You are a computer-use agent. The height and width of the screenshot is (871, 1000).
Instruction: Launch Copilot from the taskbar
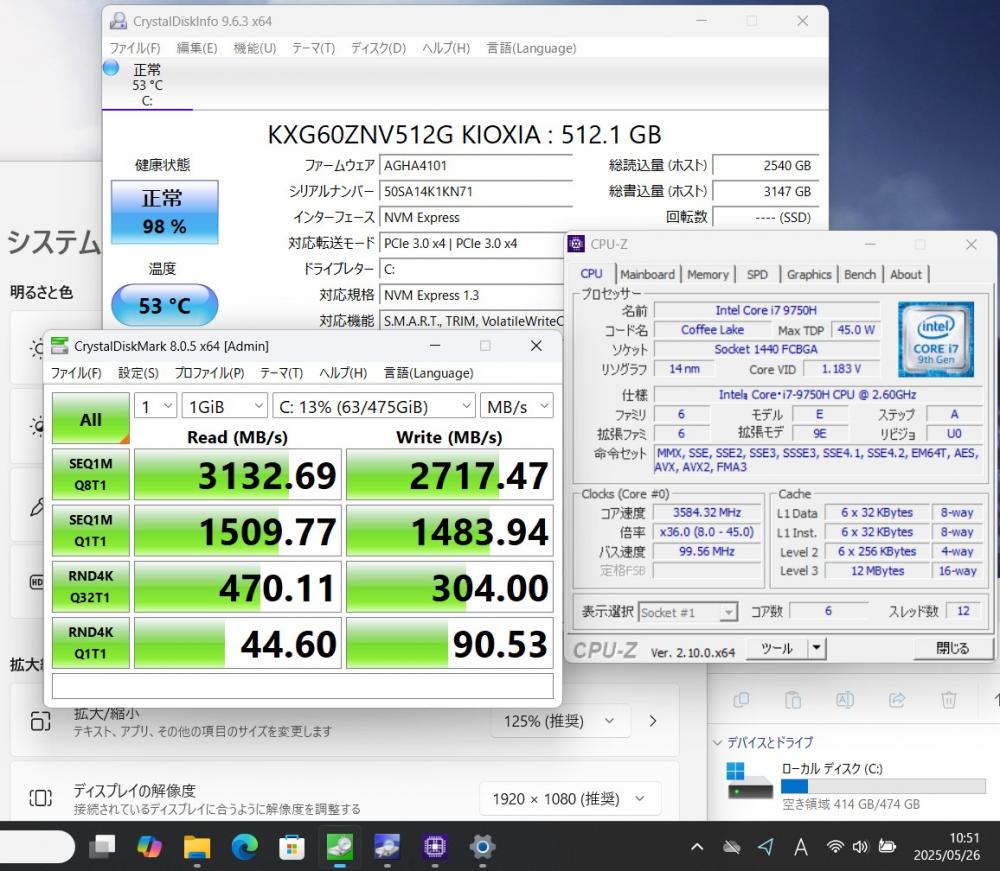click(x=149, y=846)
